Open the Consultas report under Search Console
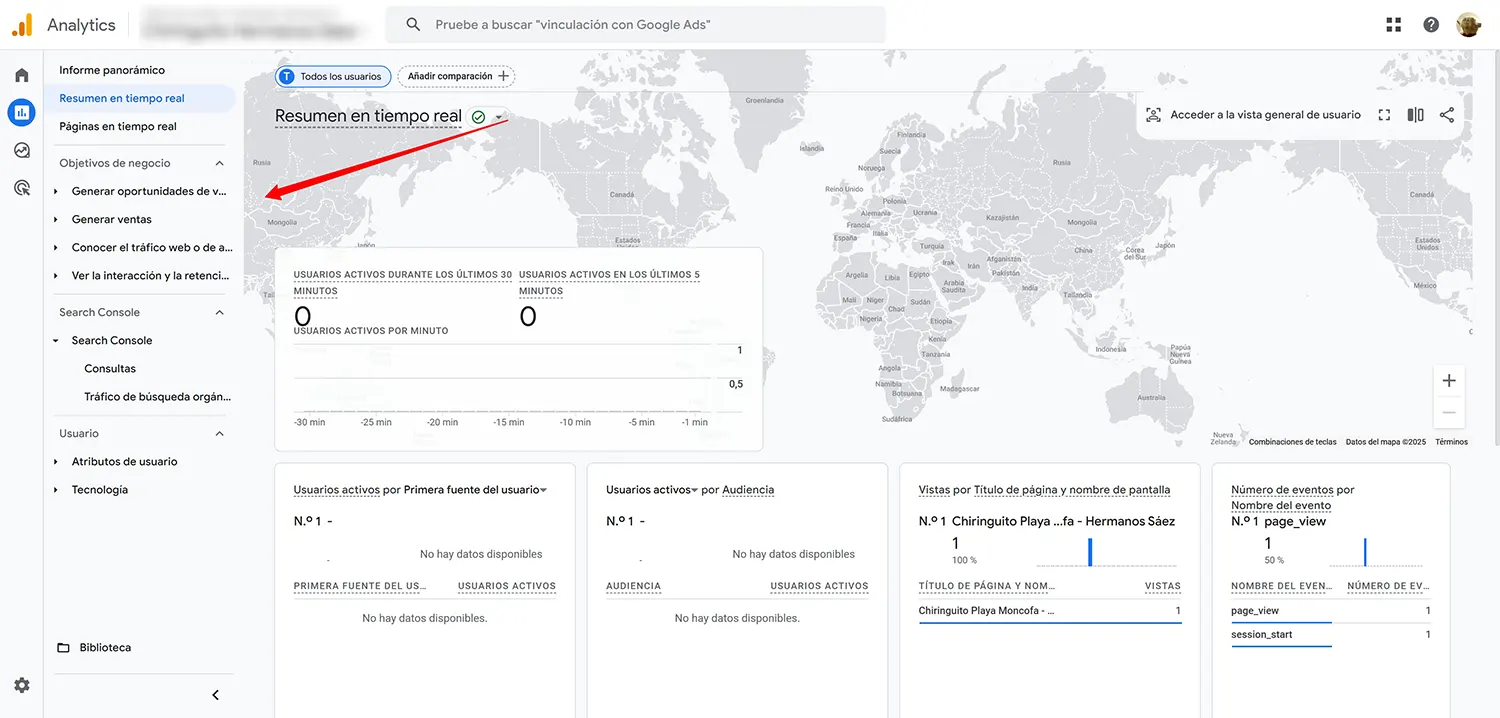The height and width of the screenshot is (718, 1500). click(x=110, y=368)
